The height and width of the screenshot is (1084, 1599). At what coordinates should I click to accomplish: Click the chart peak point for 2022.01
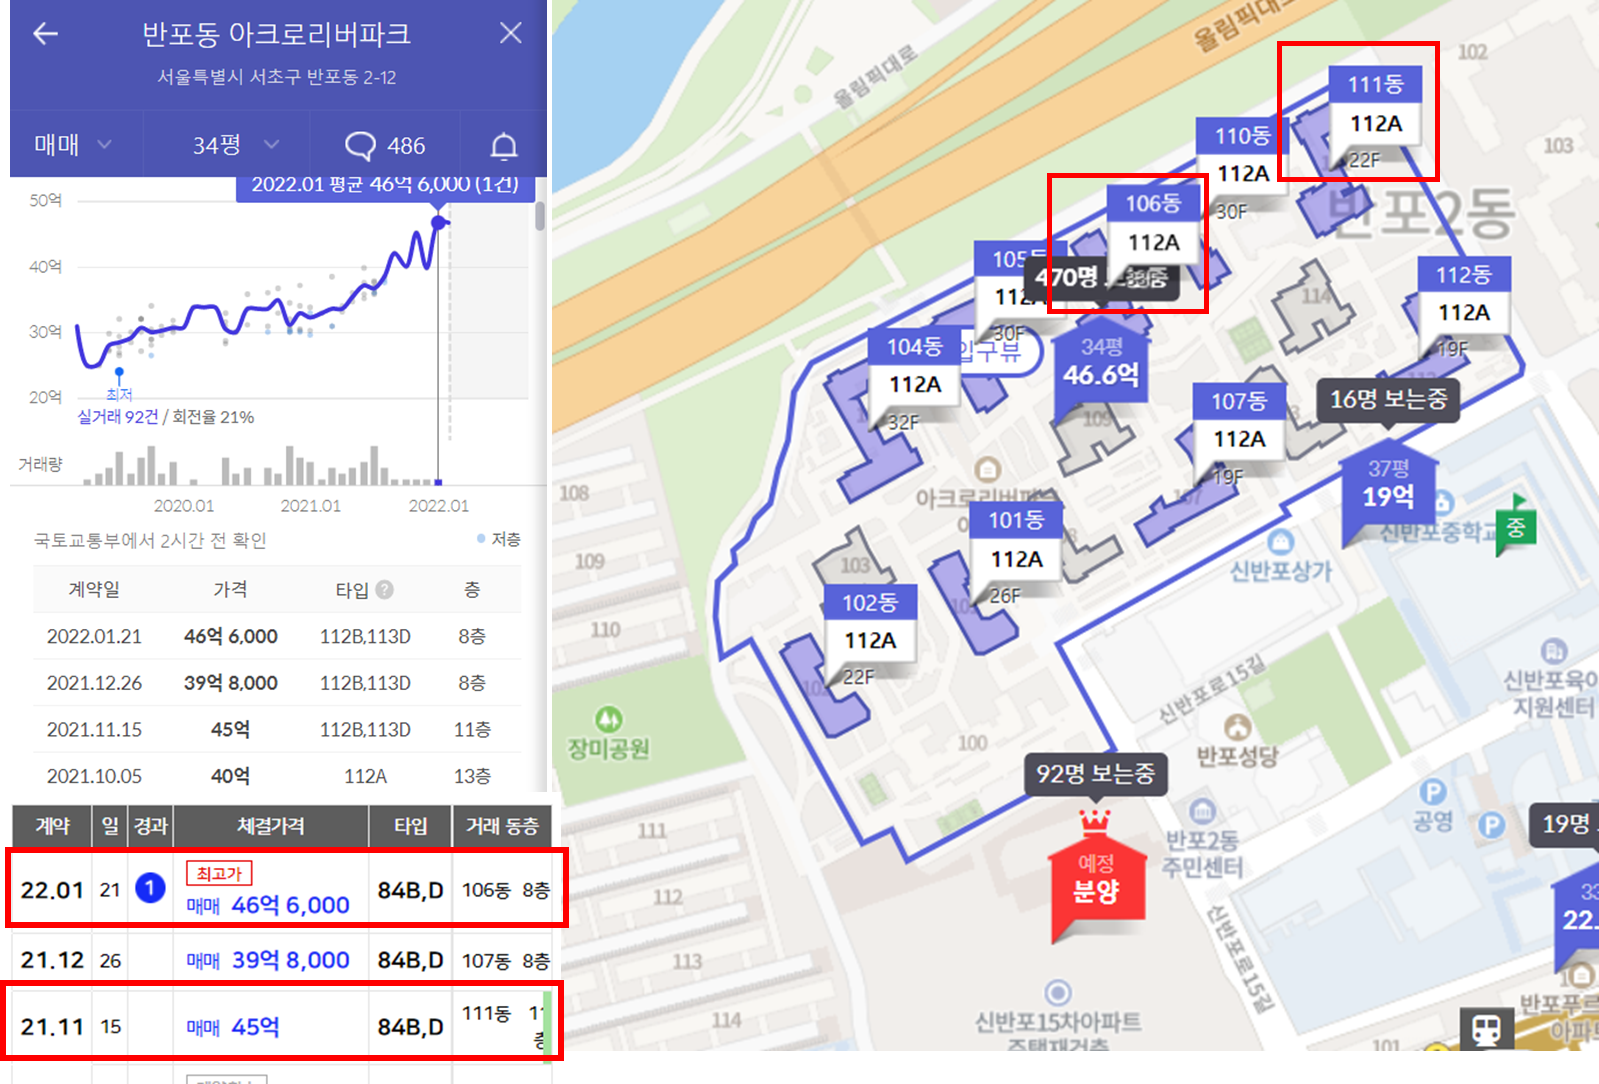click(x=438, y=222)
